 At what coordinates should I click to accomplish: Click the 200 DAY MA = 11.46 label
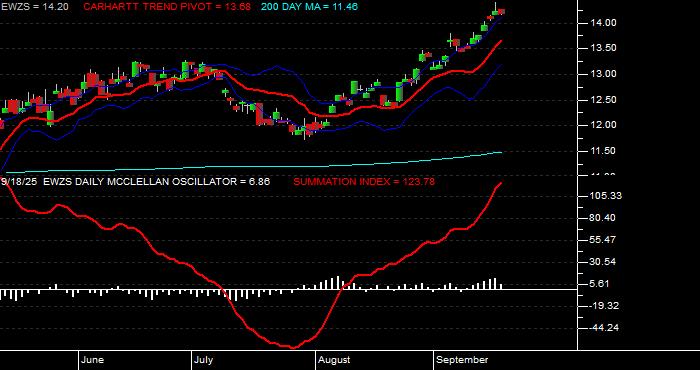click(309, 7)
